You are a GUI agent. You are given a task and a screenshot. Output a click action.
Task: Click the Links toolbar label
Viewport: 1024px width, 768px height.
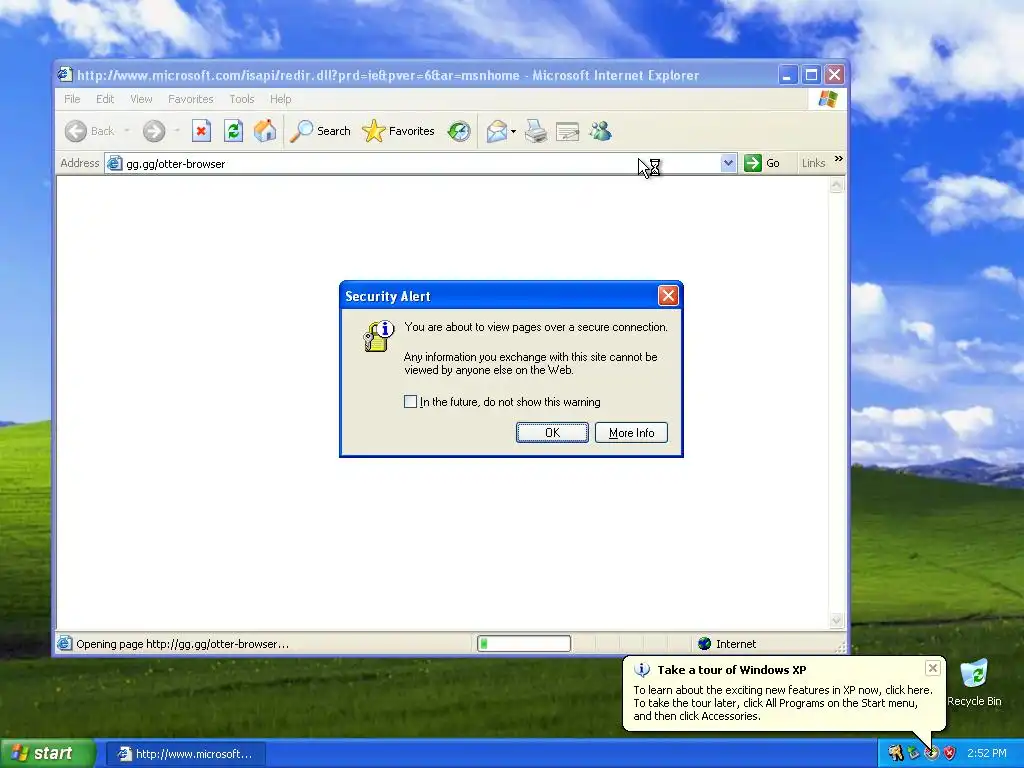(x=814, y=163)
